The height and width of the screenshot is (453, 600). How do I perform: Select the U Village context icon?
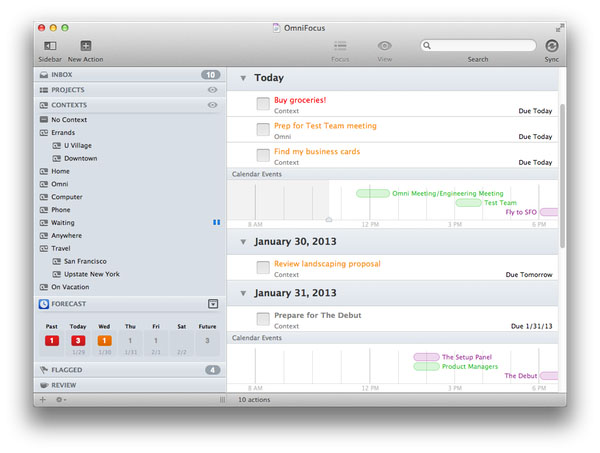click(57, 145)
